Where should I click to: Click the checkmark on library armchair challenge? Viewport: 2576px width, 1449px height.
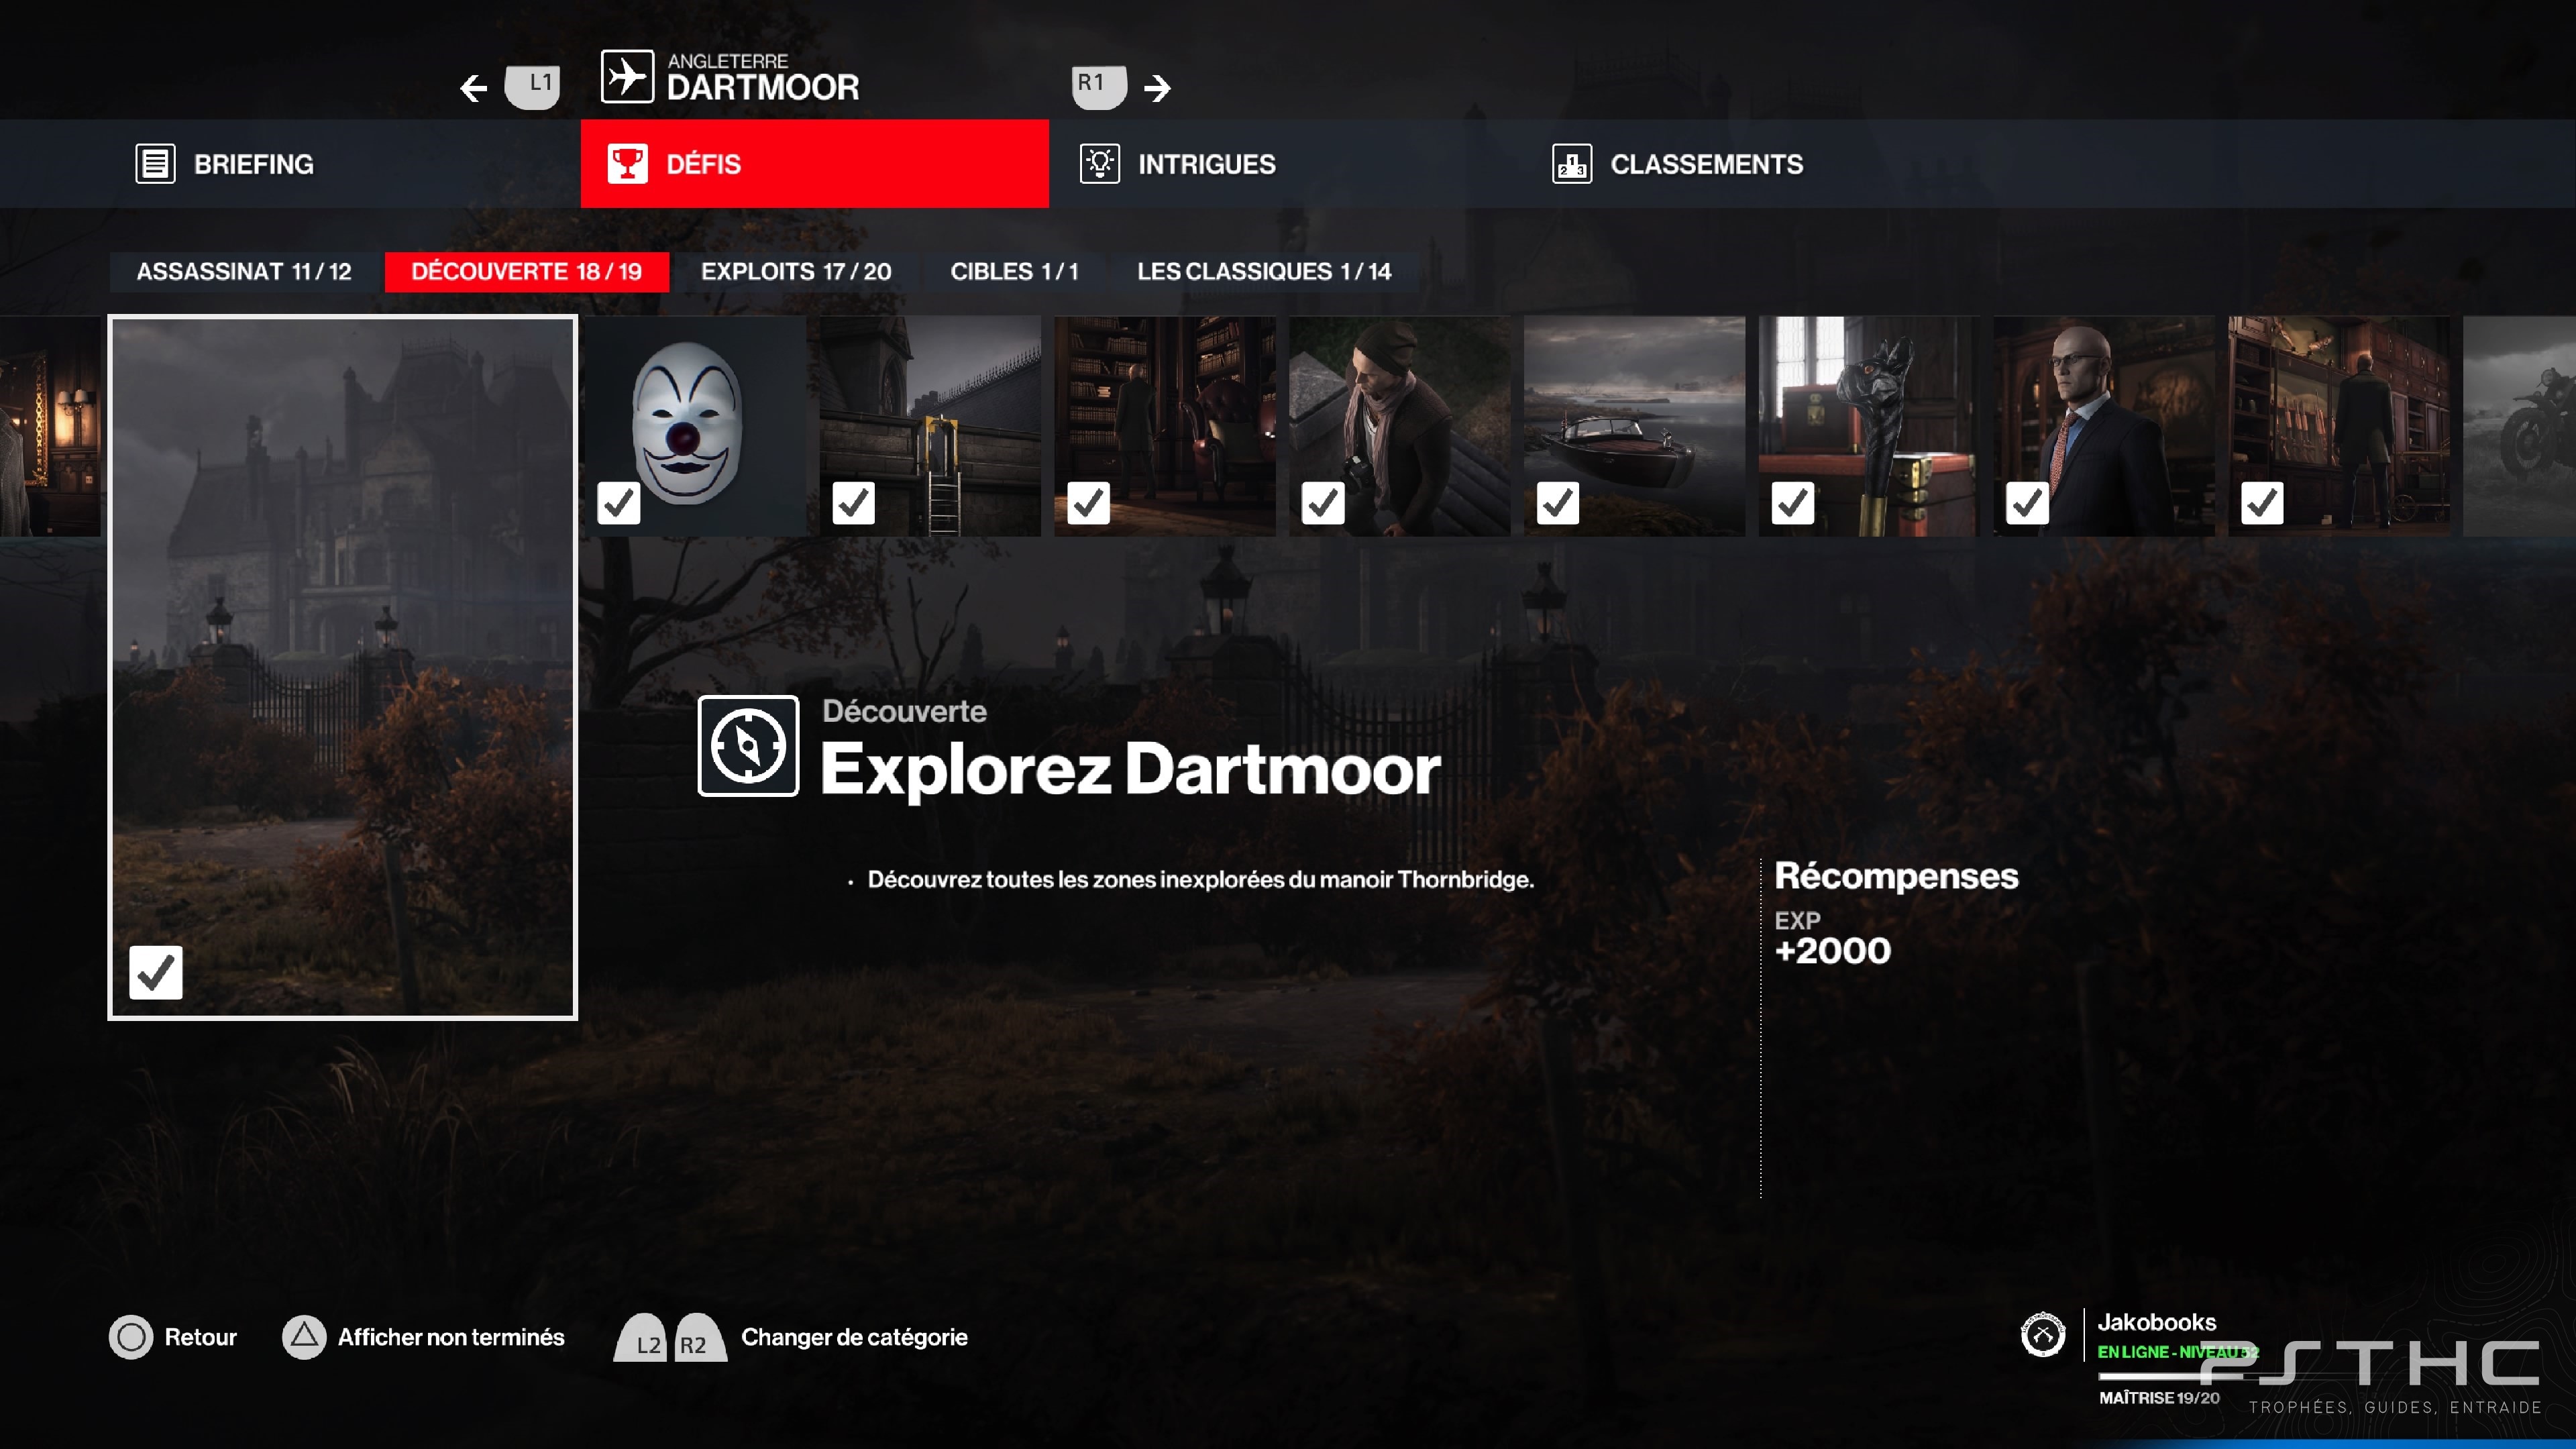[x=1089, y=503]
